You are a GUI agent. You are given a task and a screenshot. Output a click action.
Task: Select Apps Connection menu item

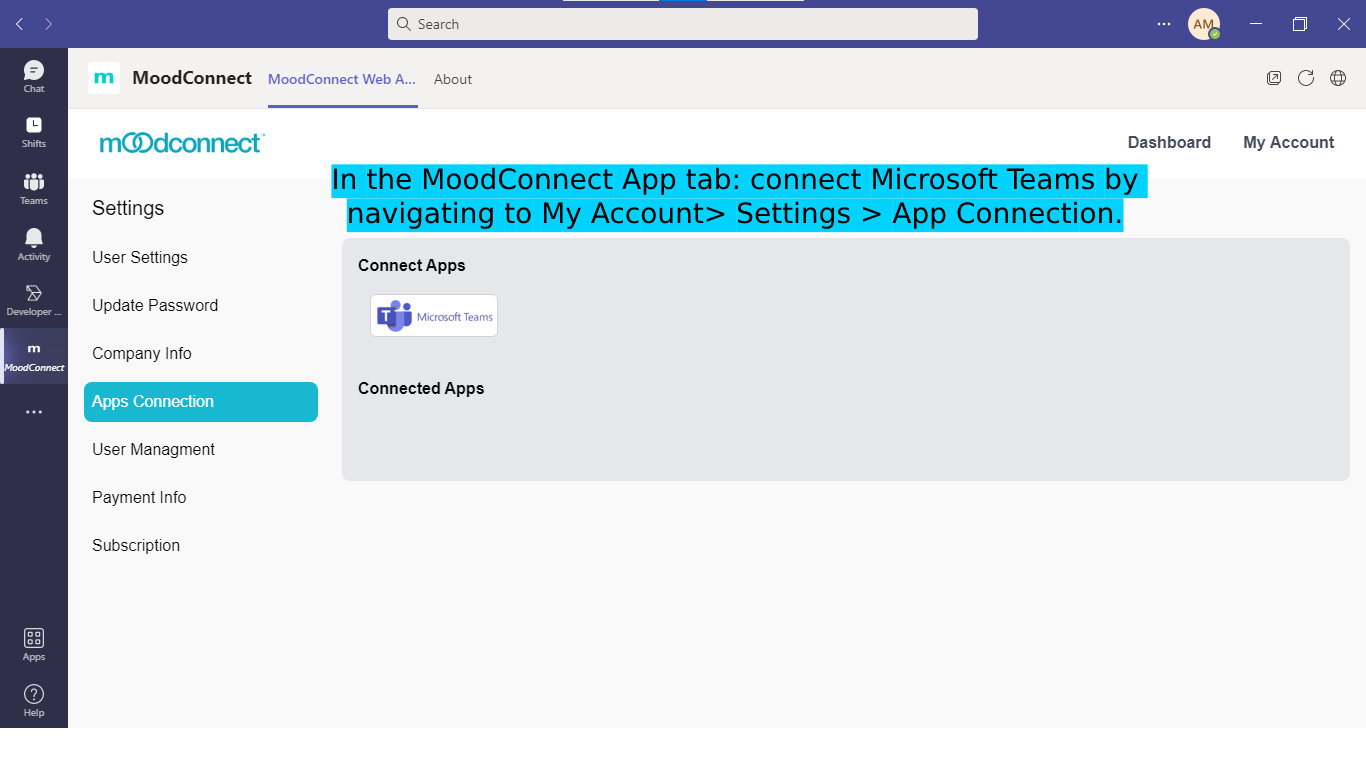[x=201, y=402]
